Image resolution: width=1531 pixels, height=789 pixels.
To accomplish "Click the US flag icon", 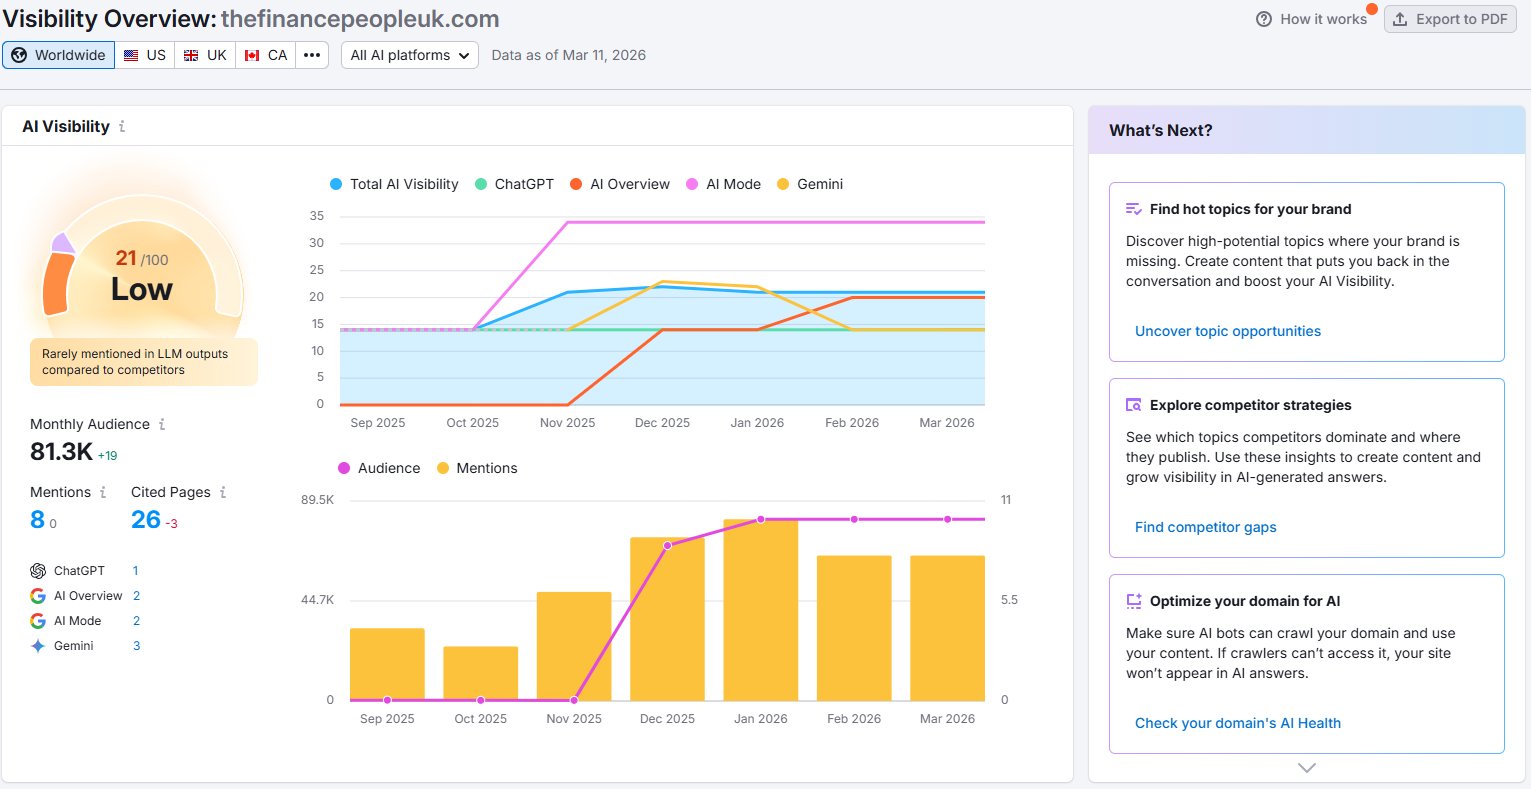I will pyautogui.click(x=131, y=55).
